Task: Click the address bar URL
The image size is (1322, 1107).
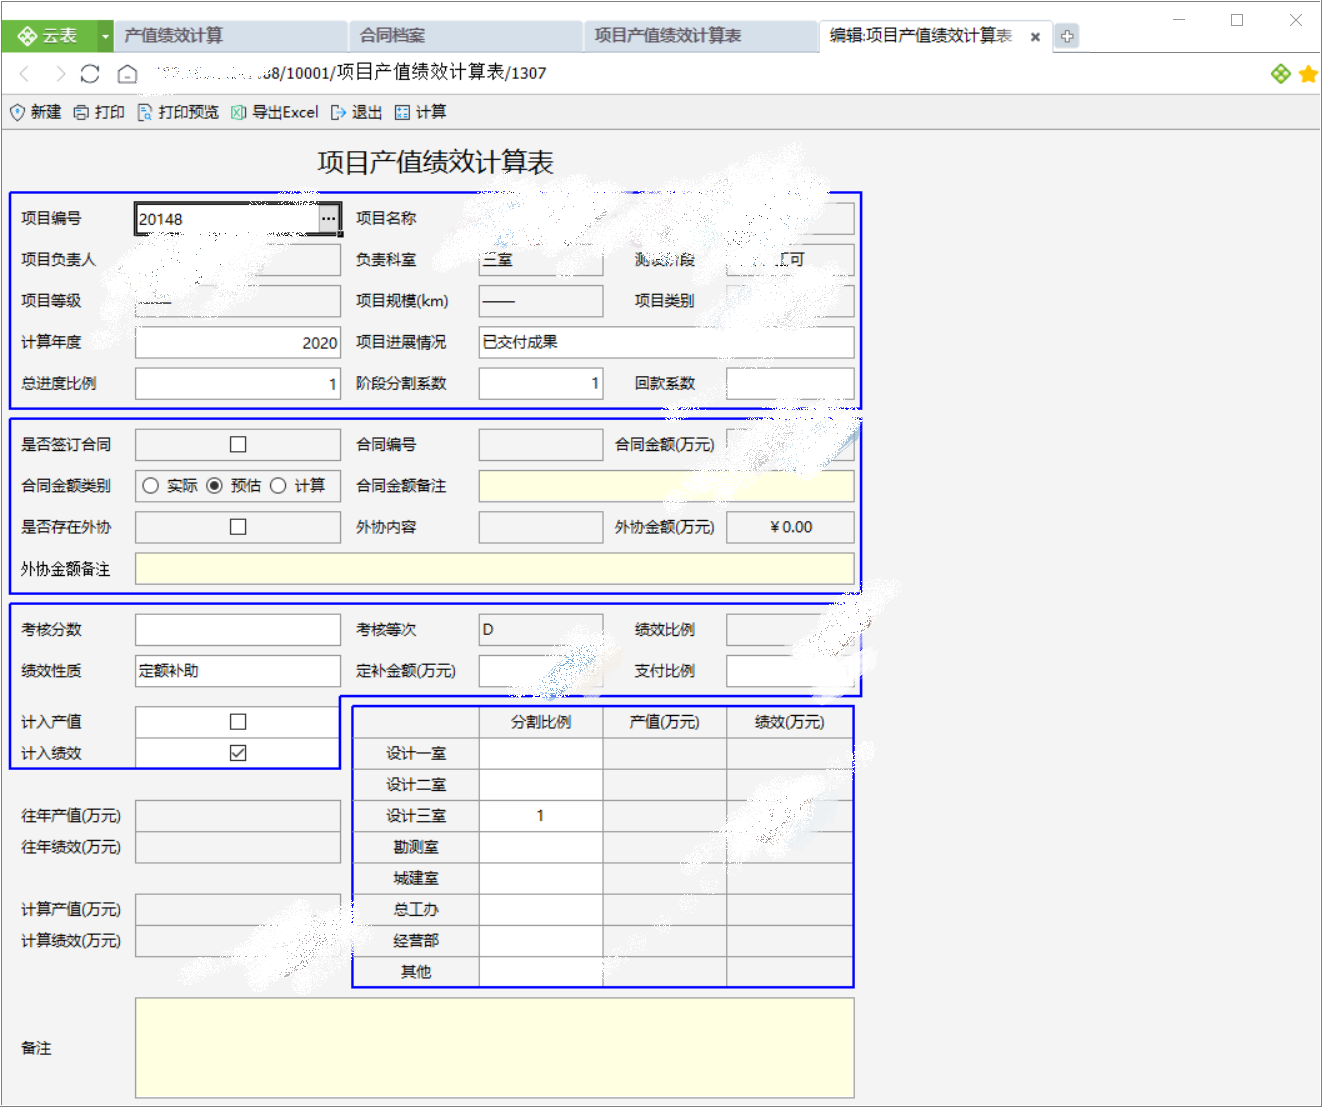Action: (x=351, y=73)
